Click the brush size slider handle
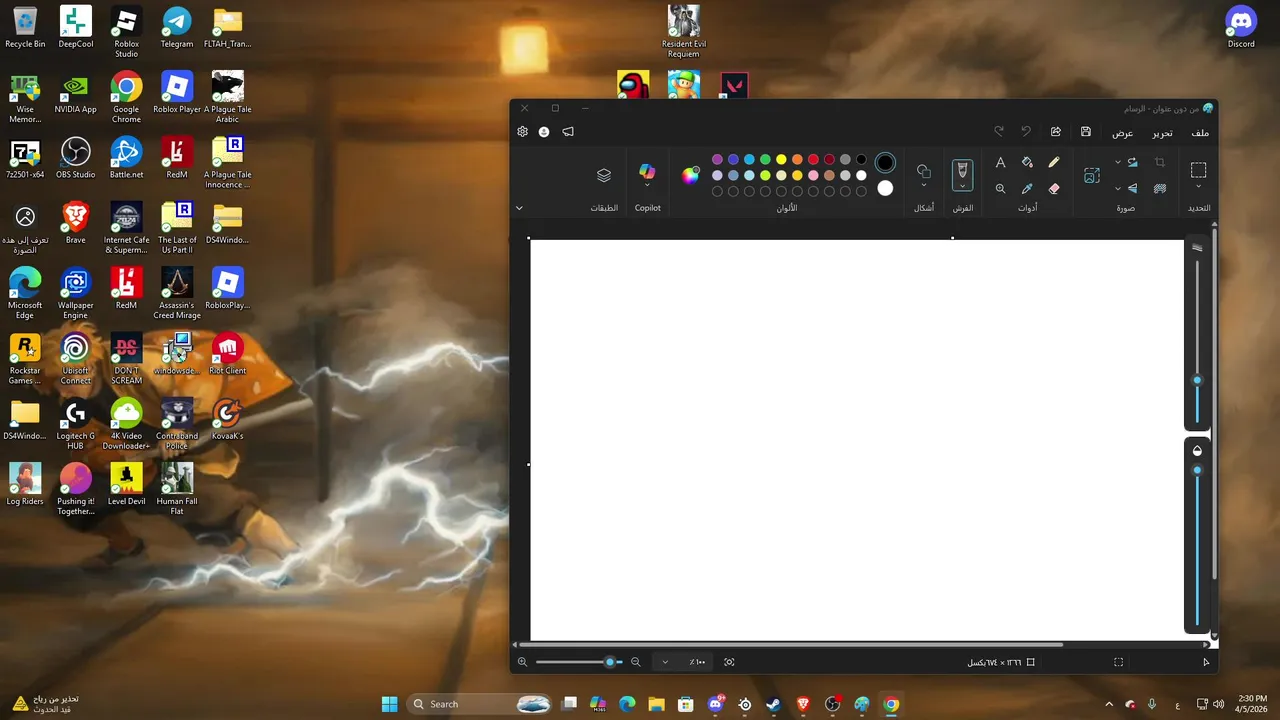Viewport: 1280px width, 720px height. pyautogui.click(x=1197, y=380)
